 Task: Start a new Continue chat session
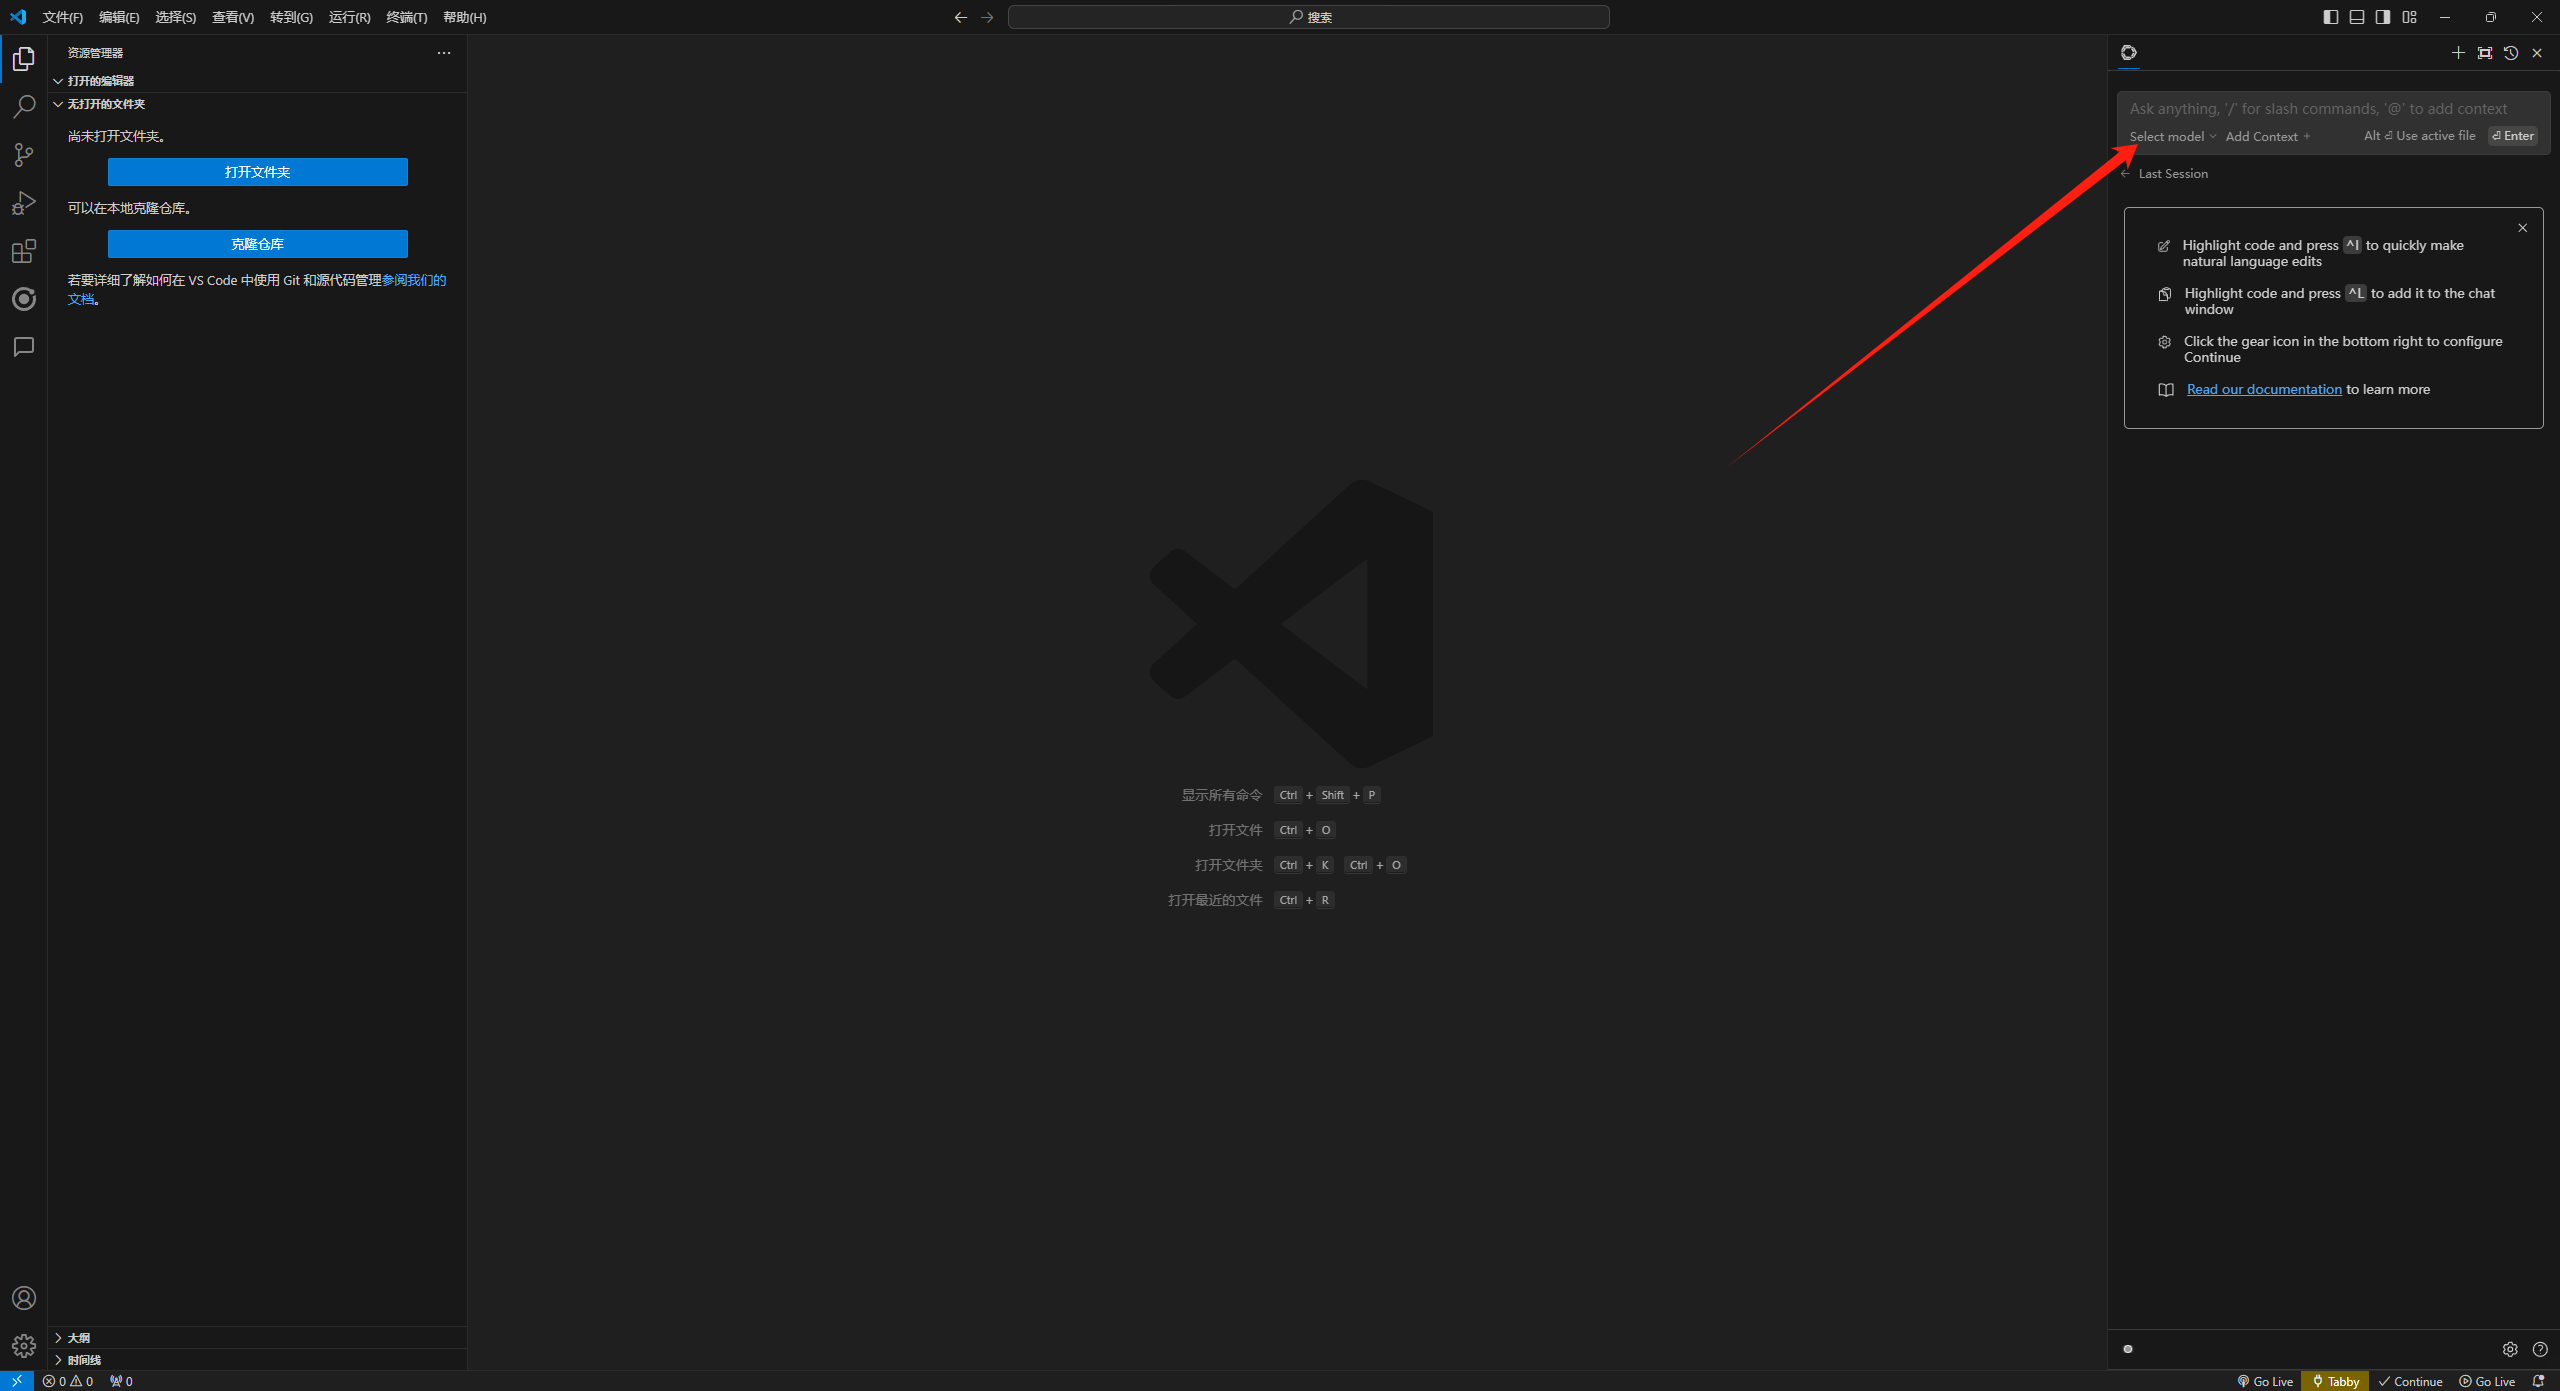[2458, 53]
